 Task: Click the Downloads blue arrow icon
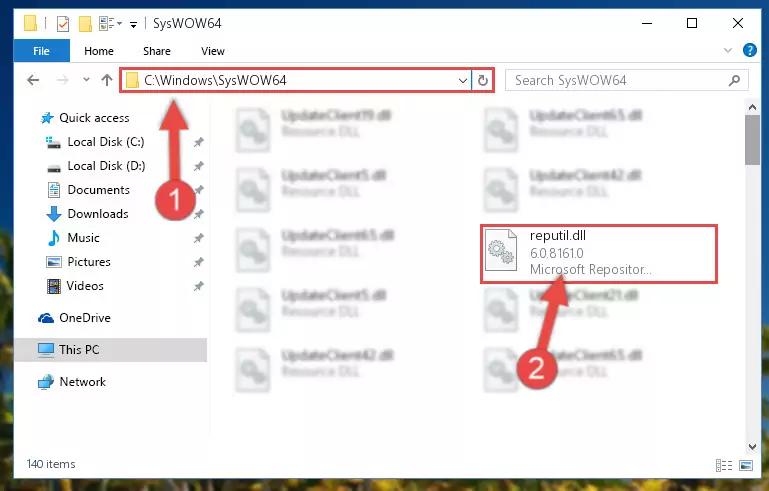tap(53, 214)
